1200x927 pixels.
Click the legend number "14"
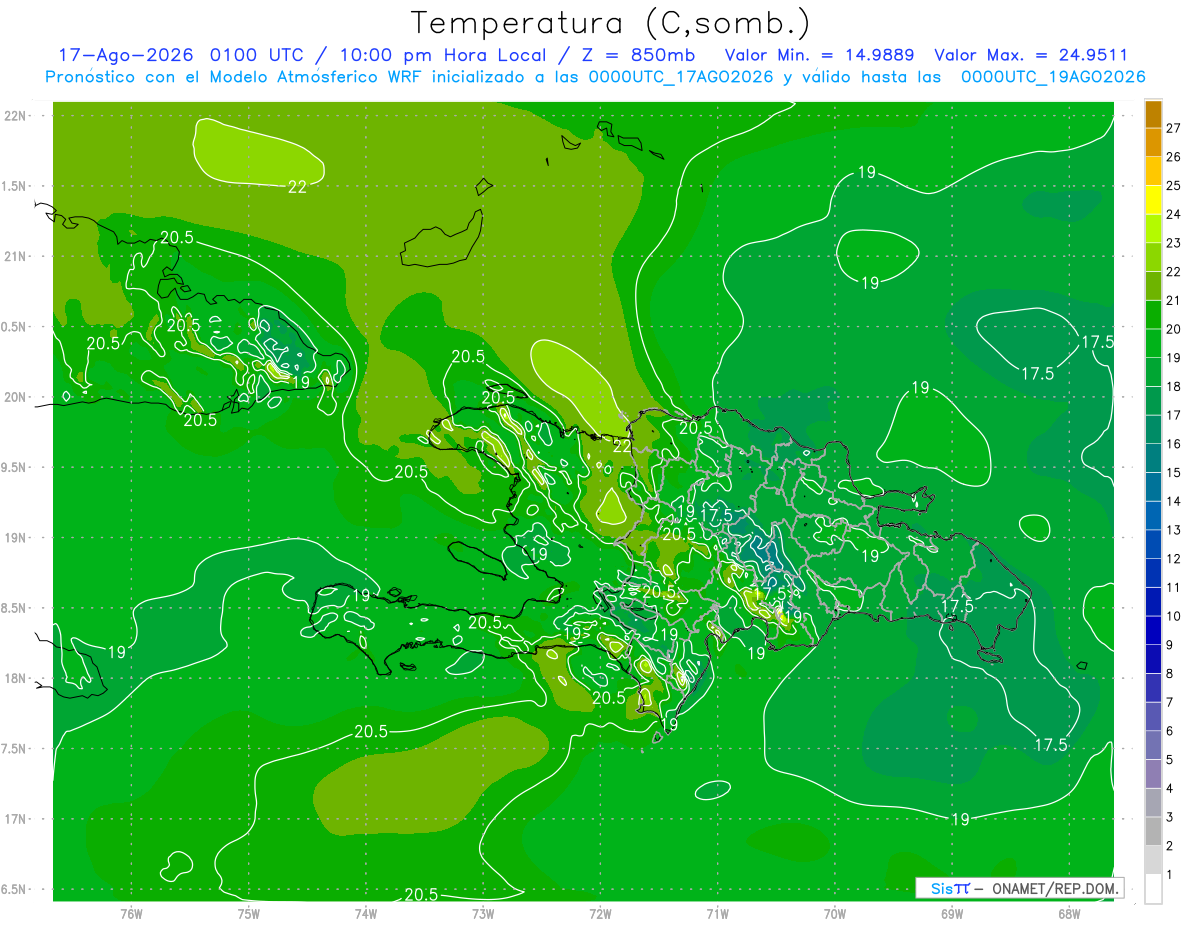point(1174,501)
